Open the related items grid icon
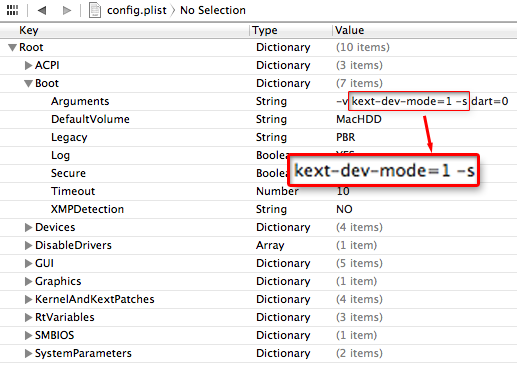 coord(12,10)
